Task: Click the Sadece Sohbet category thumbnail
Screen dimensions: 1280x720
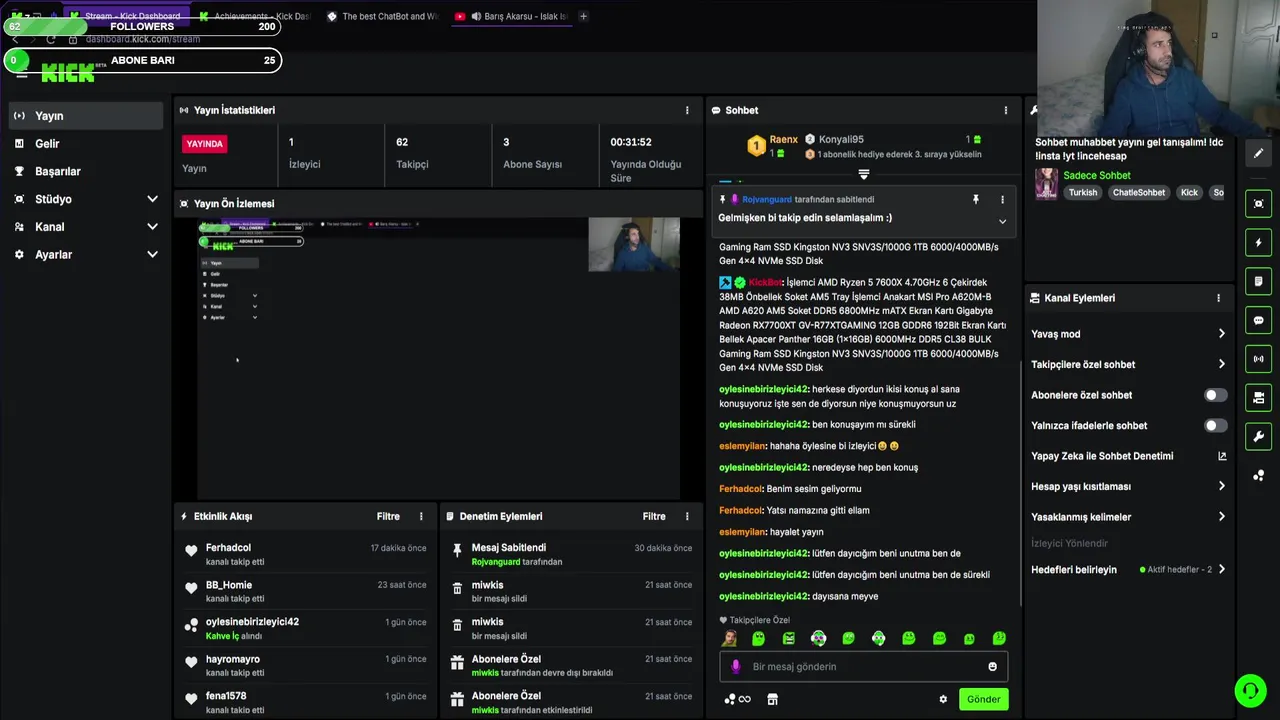Action: [x=1046, y=183]
